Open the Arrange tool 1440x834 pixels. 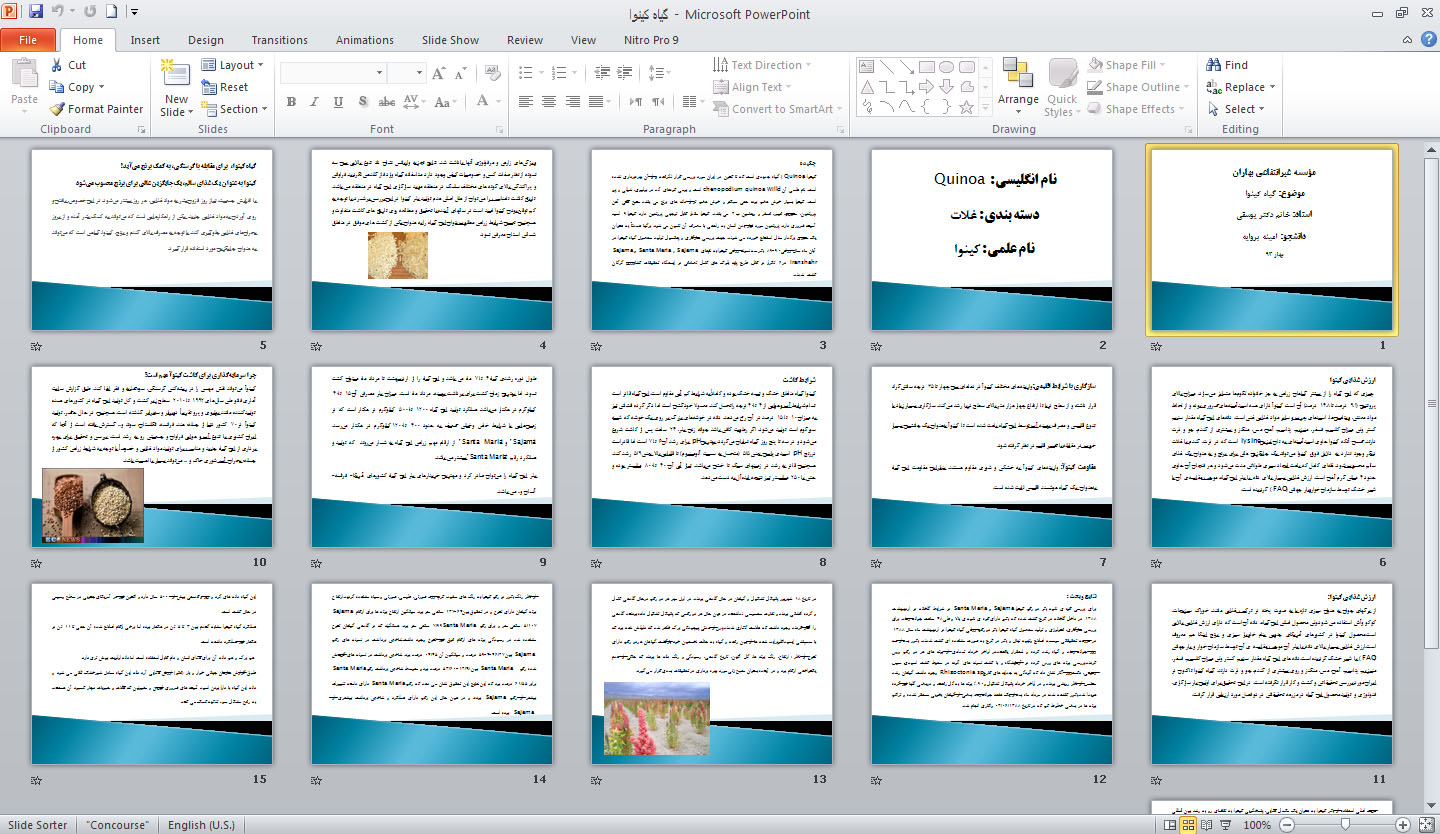point(1018,82)
